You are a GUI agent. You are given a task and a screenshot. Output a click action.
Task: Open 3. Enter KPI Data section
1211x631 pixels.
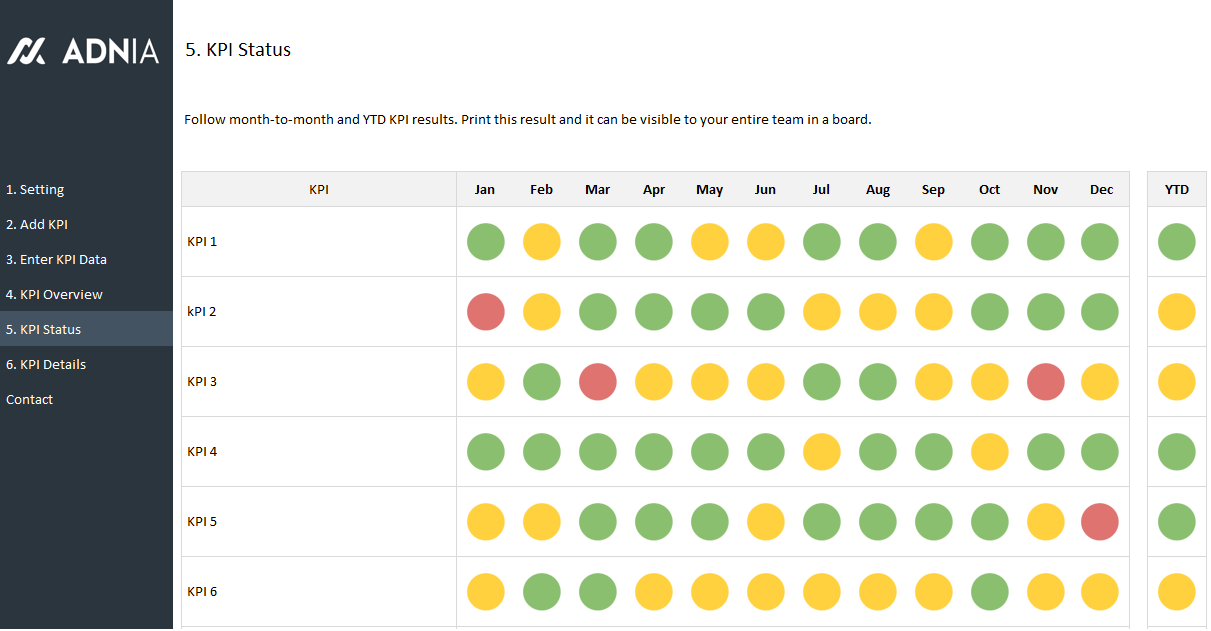56,260
